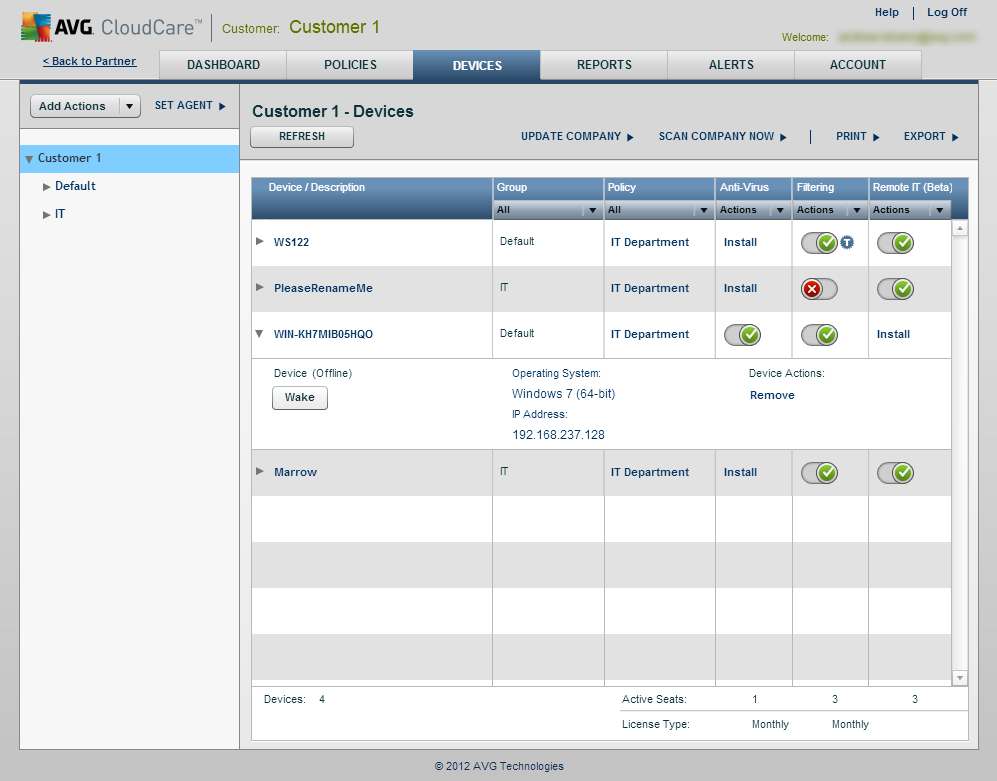Click the Windows 7 (64-bit) text
This screenshot has width=997, height=781.
pos(563,394)
